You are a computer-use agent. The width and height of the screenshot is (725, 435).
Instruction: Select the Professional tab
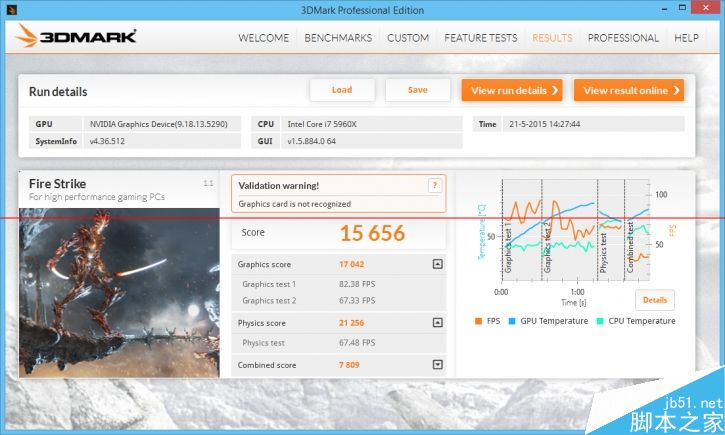tap(623, 38)
